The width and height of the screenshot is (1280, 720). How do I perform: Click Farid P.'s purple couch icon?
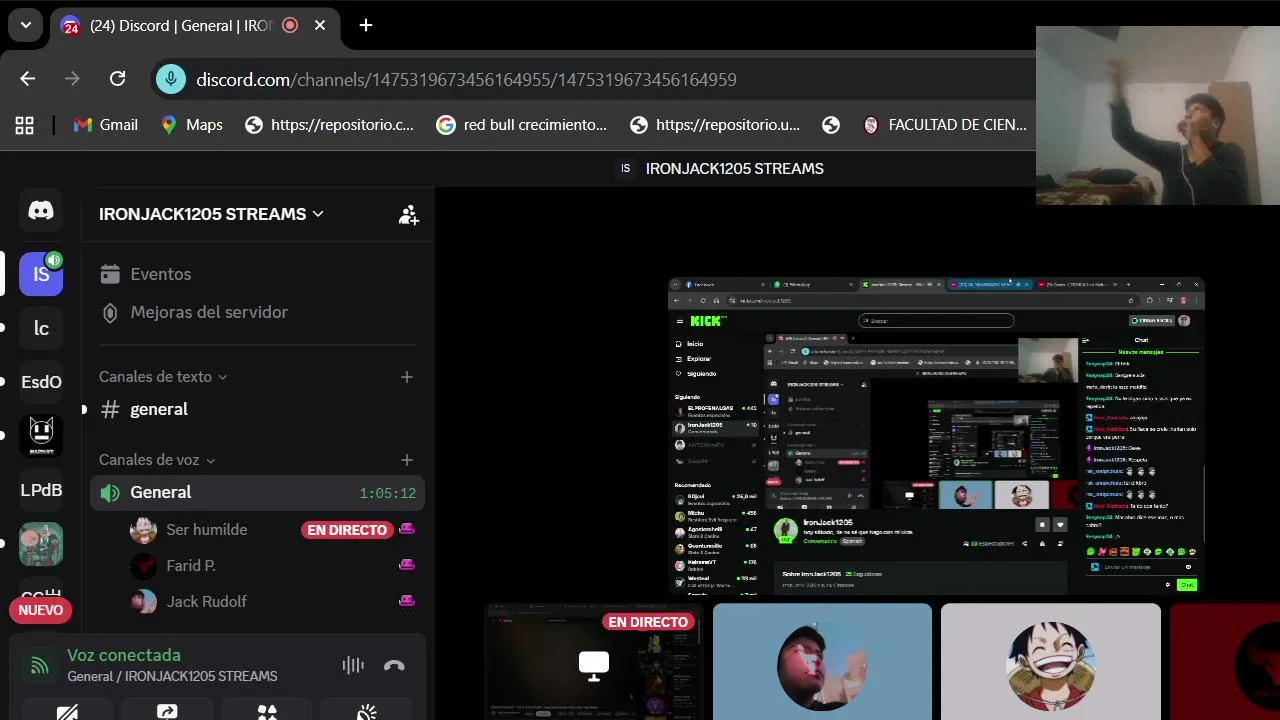tap(407, 565)
